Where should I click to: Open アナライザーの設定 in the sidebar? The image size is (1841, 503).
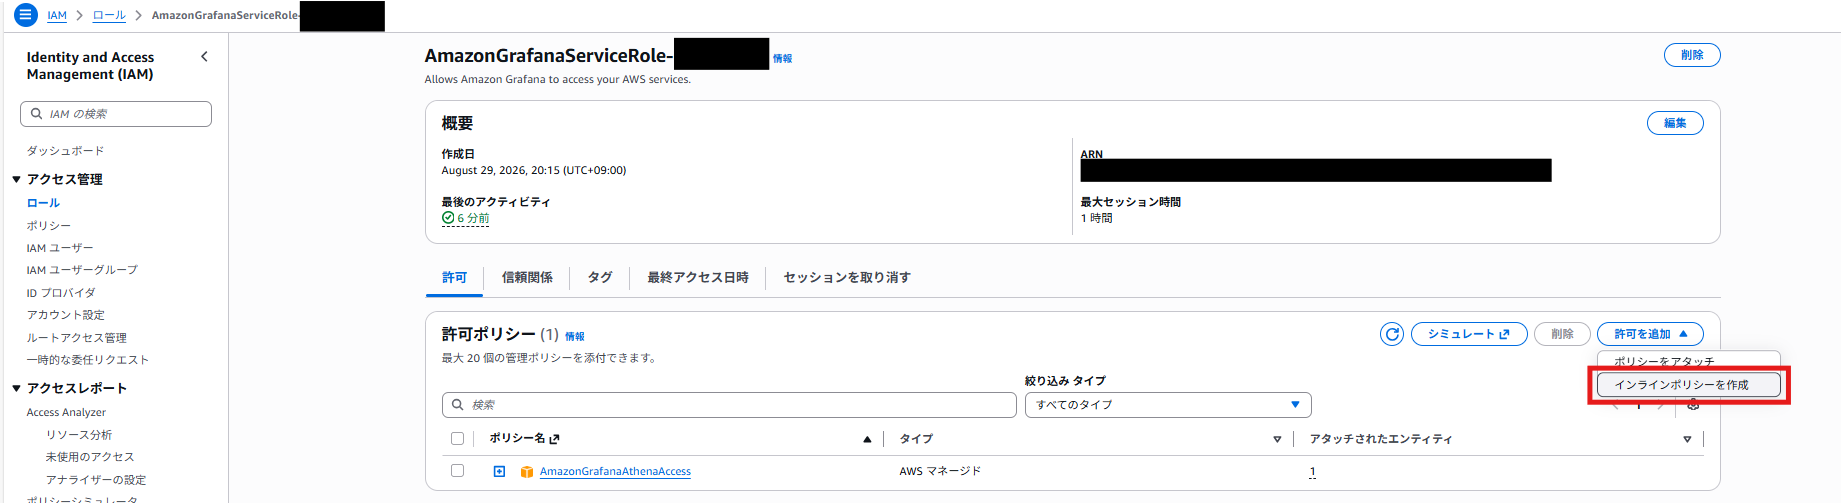(95, 480)
